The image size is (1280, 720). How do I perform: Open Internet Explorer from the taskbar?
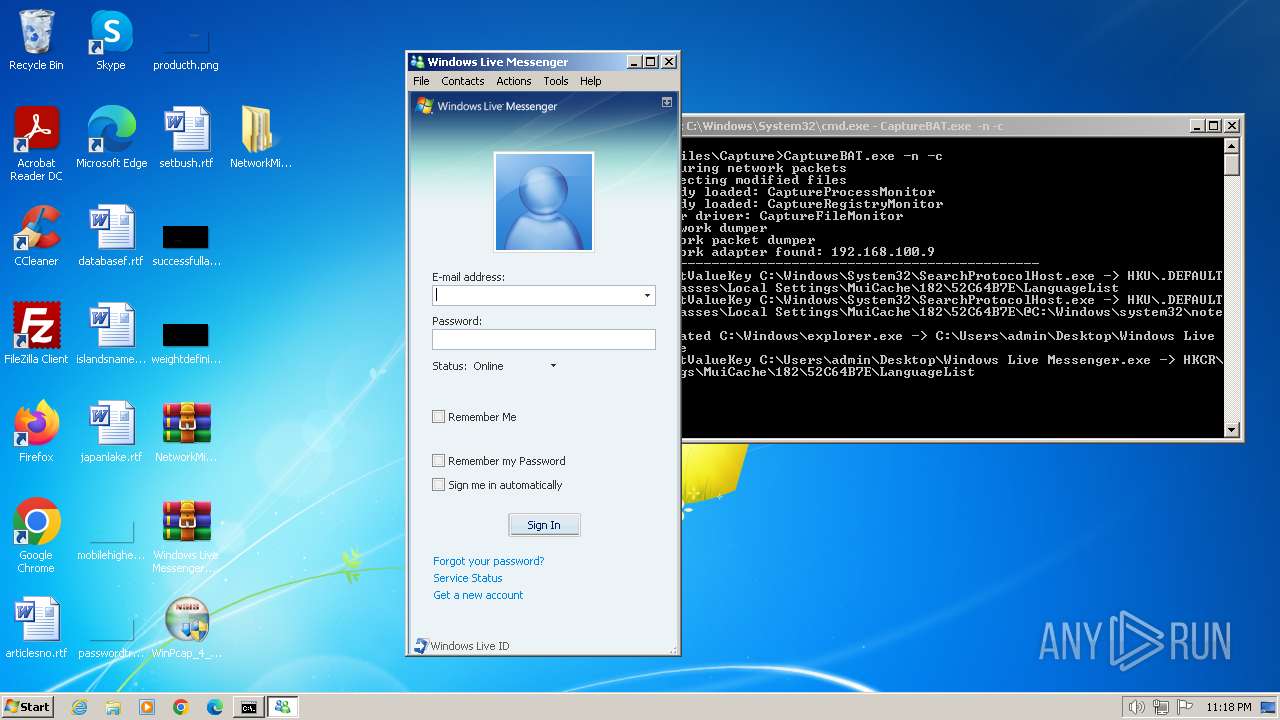pyautogui.click(x=79, y=707)
